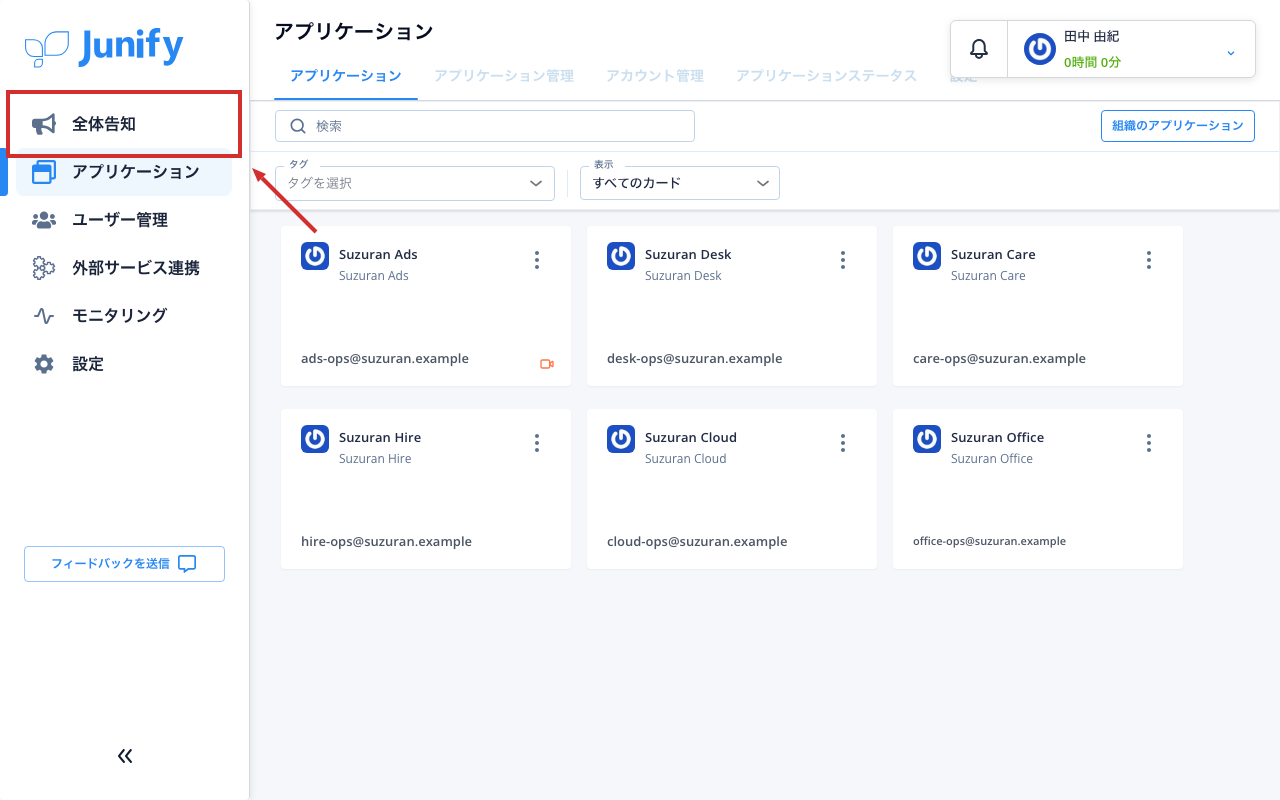Open モニタリング in the sidebar

click(124, 316)
